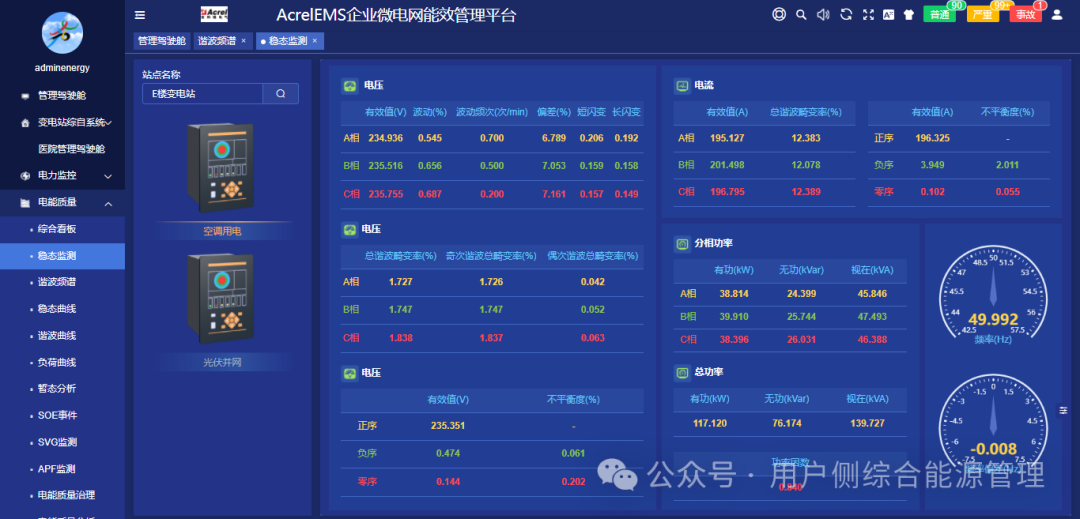Open 严重 alarms yellow badge button
Image resolution: width=1080 pixels, height=519 pixels.
(983, 14)
